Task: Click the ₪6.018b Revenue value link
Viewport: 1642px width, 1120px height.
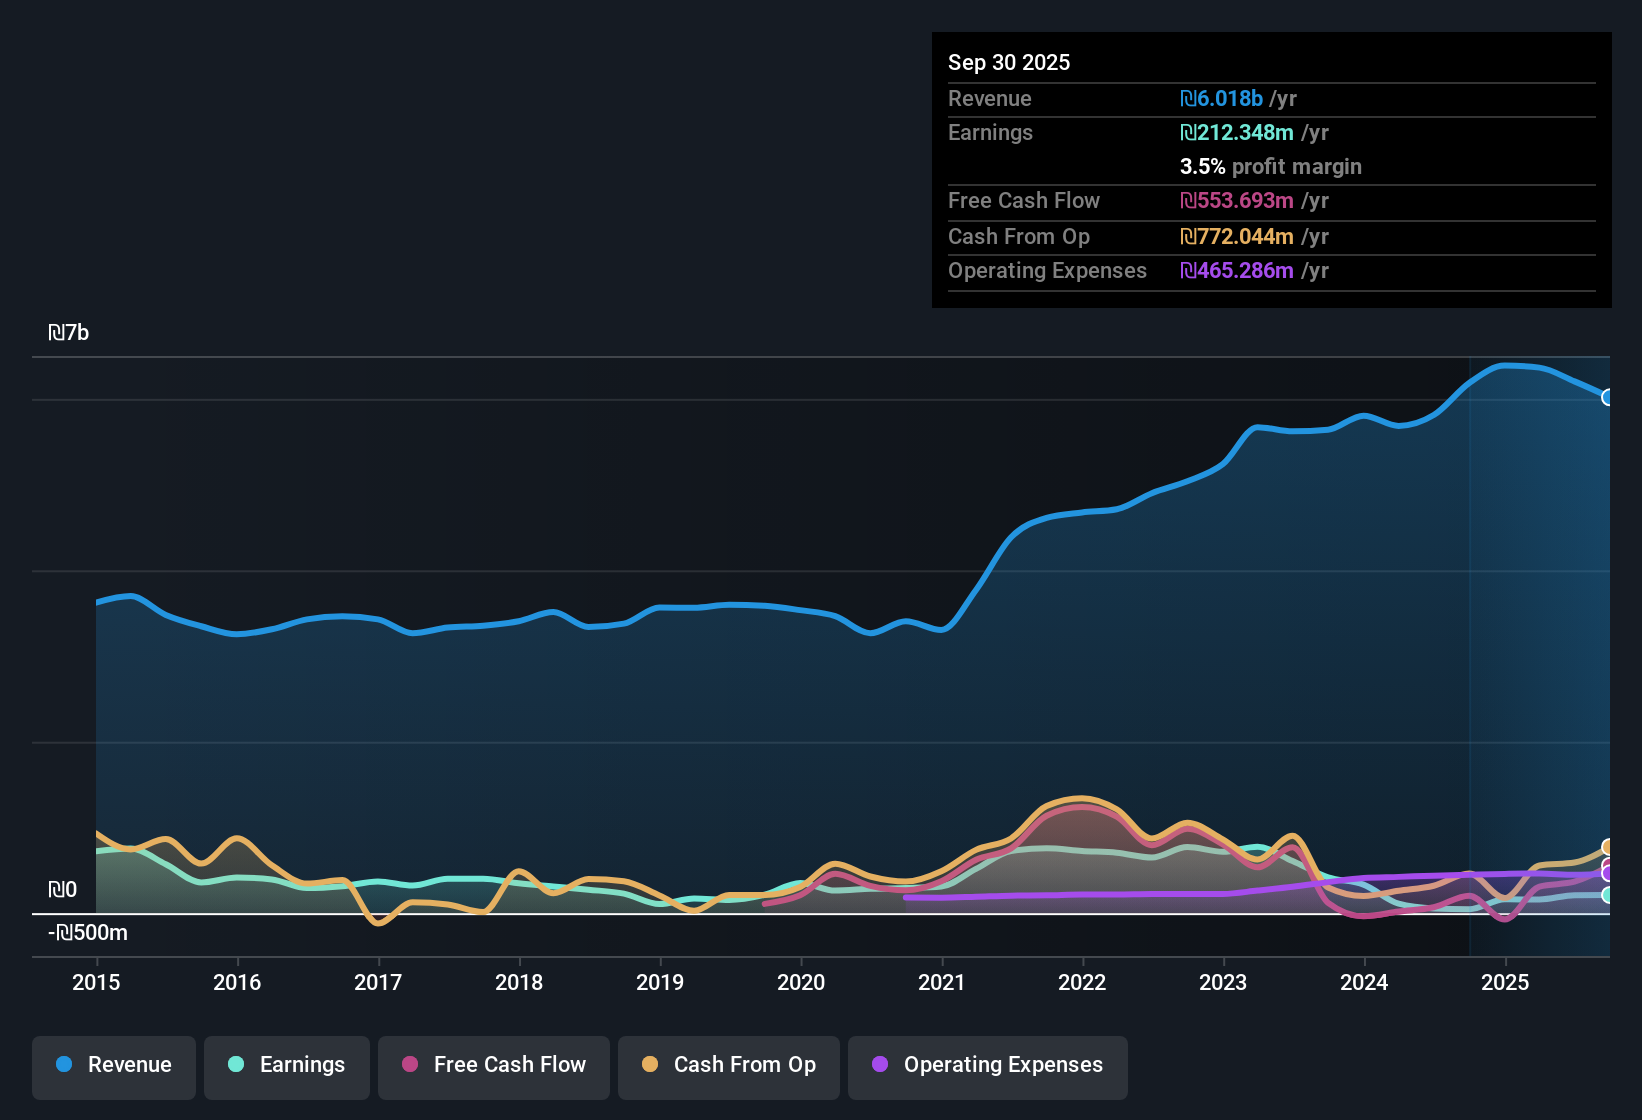Action: coord(1221,98)
